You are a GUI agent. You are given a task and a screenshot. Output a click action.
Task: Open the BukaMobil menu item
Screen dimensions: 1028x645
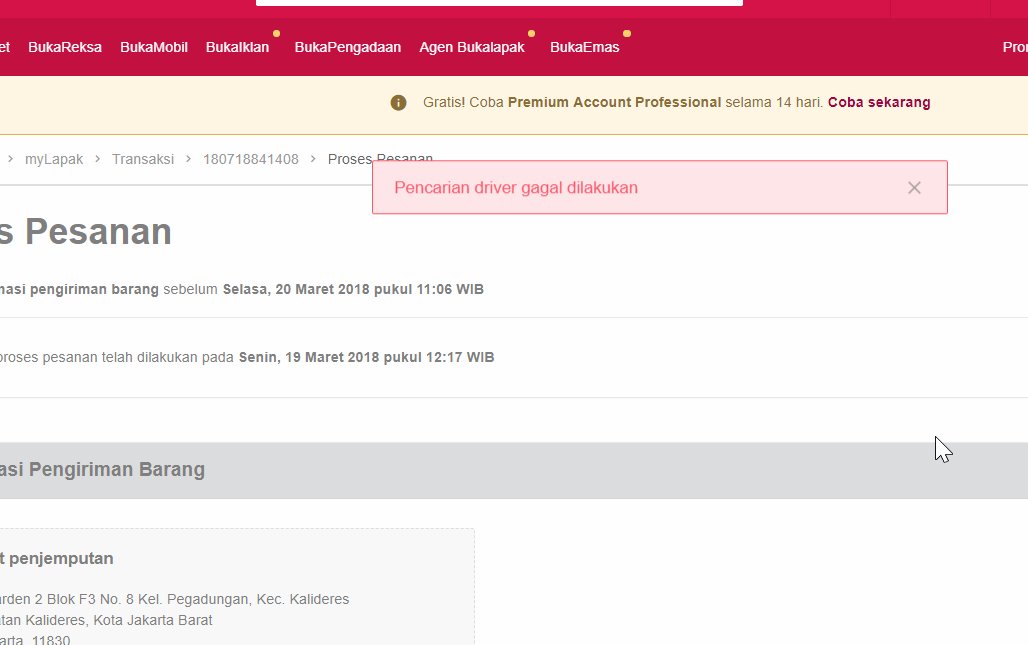(x=154, y=47)
